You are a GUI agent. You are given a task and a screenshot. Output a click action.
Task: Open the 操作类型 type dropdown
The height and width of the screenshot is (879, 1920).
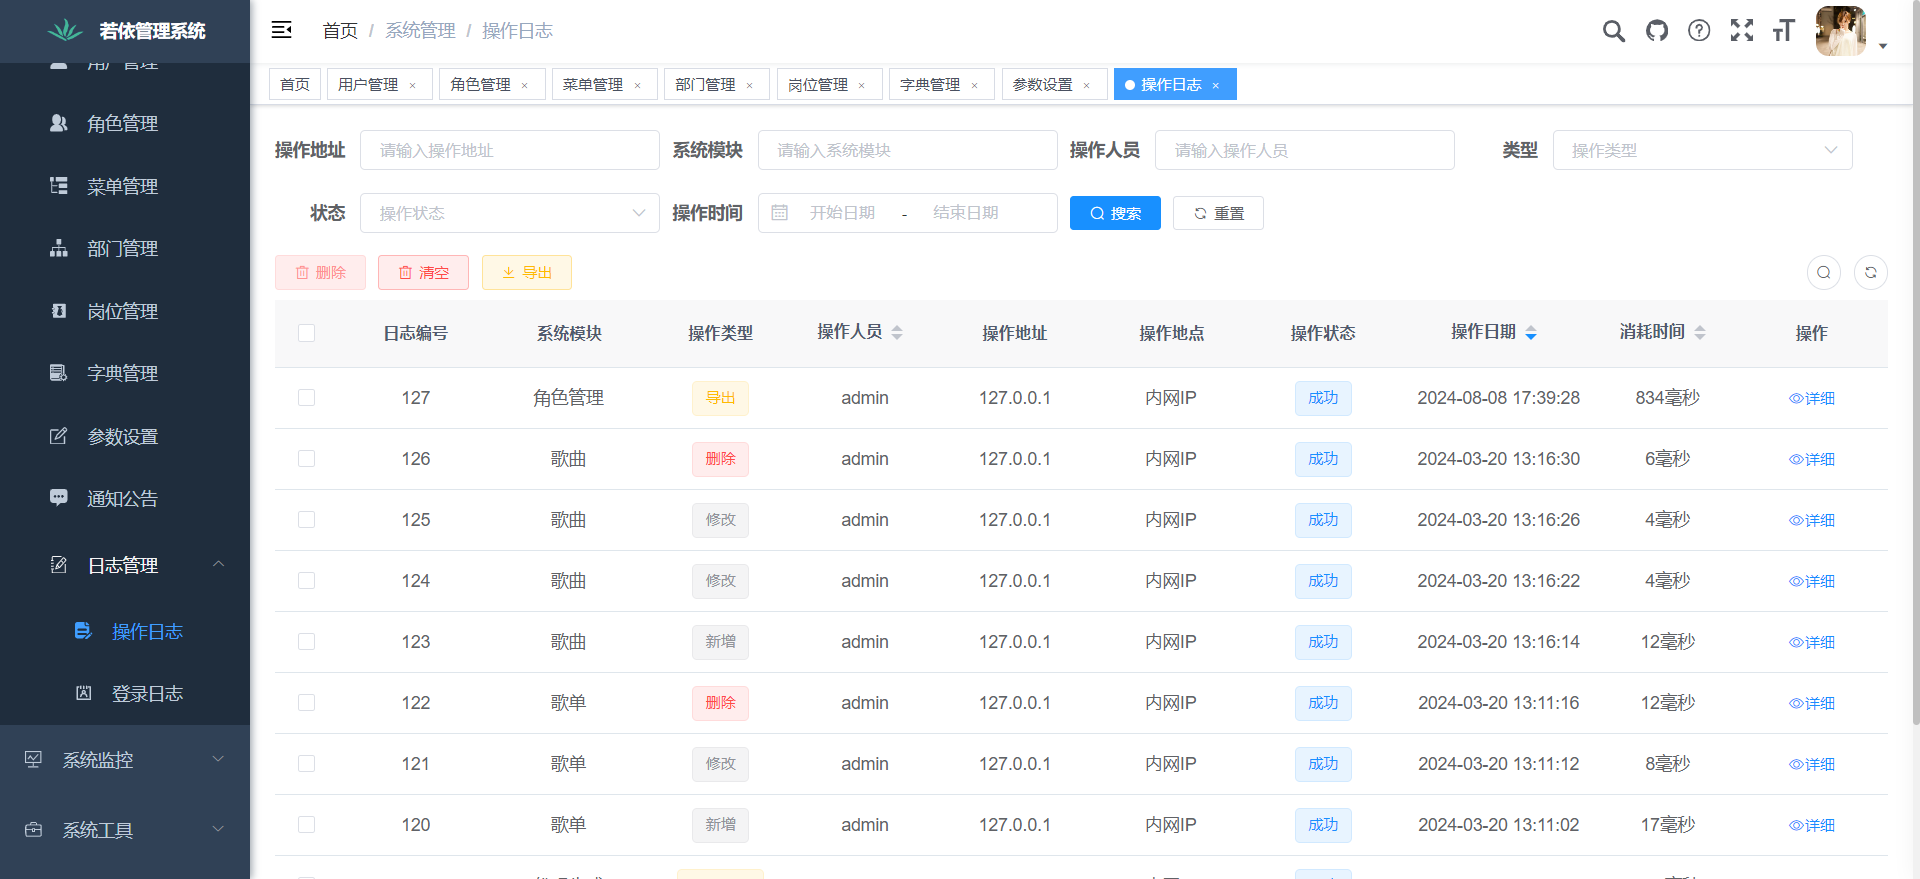coord(1701,150)
